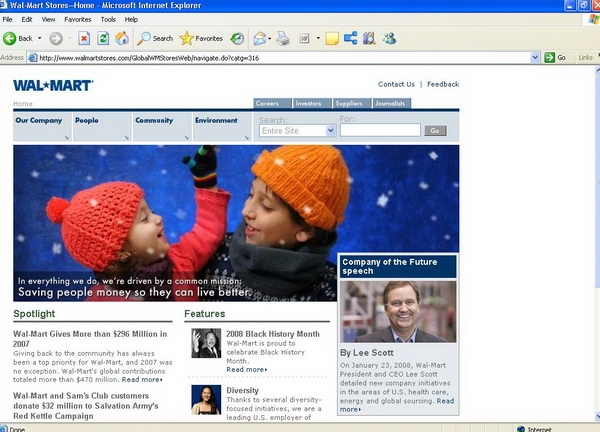Expand the Our Company navigation menu
600x432 pixels.
pyautogui.click(x=42, y=126)
